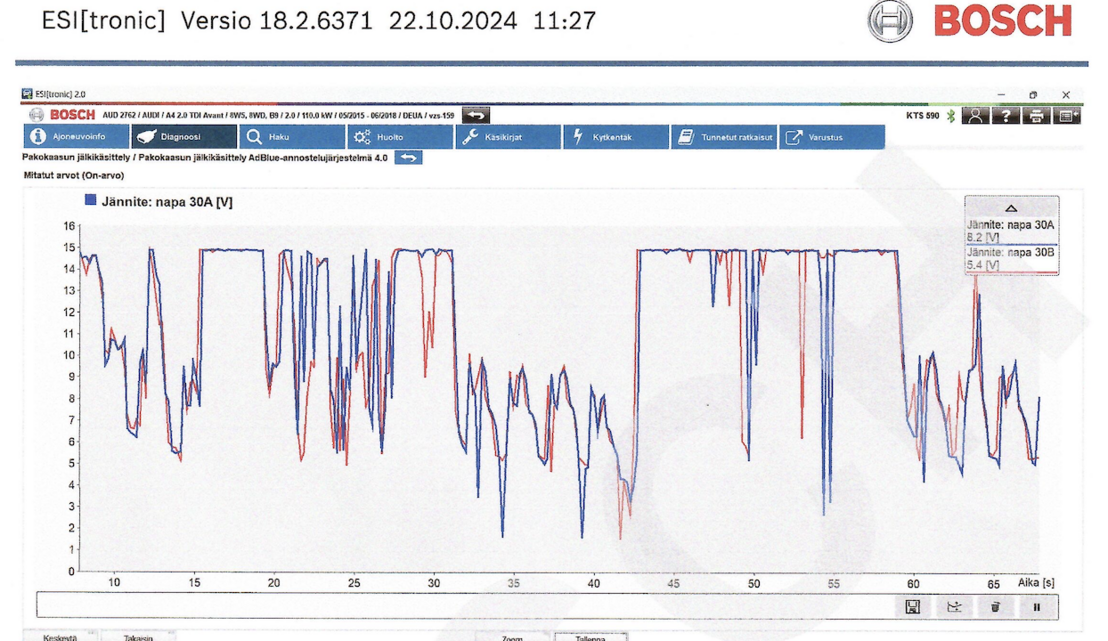Go to Tunnetut ratkaisut tab
This screenshot has height=641, width=1108.
coord(724,137)
